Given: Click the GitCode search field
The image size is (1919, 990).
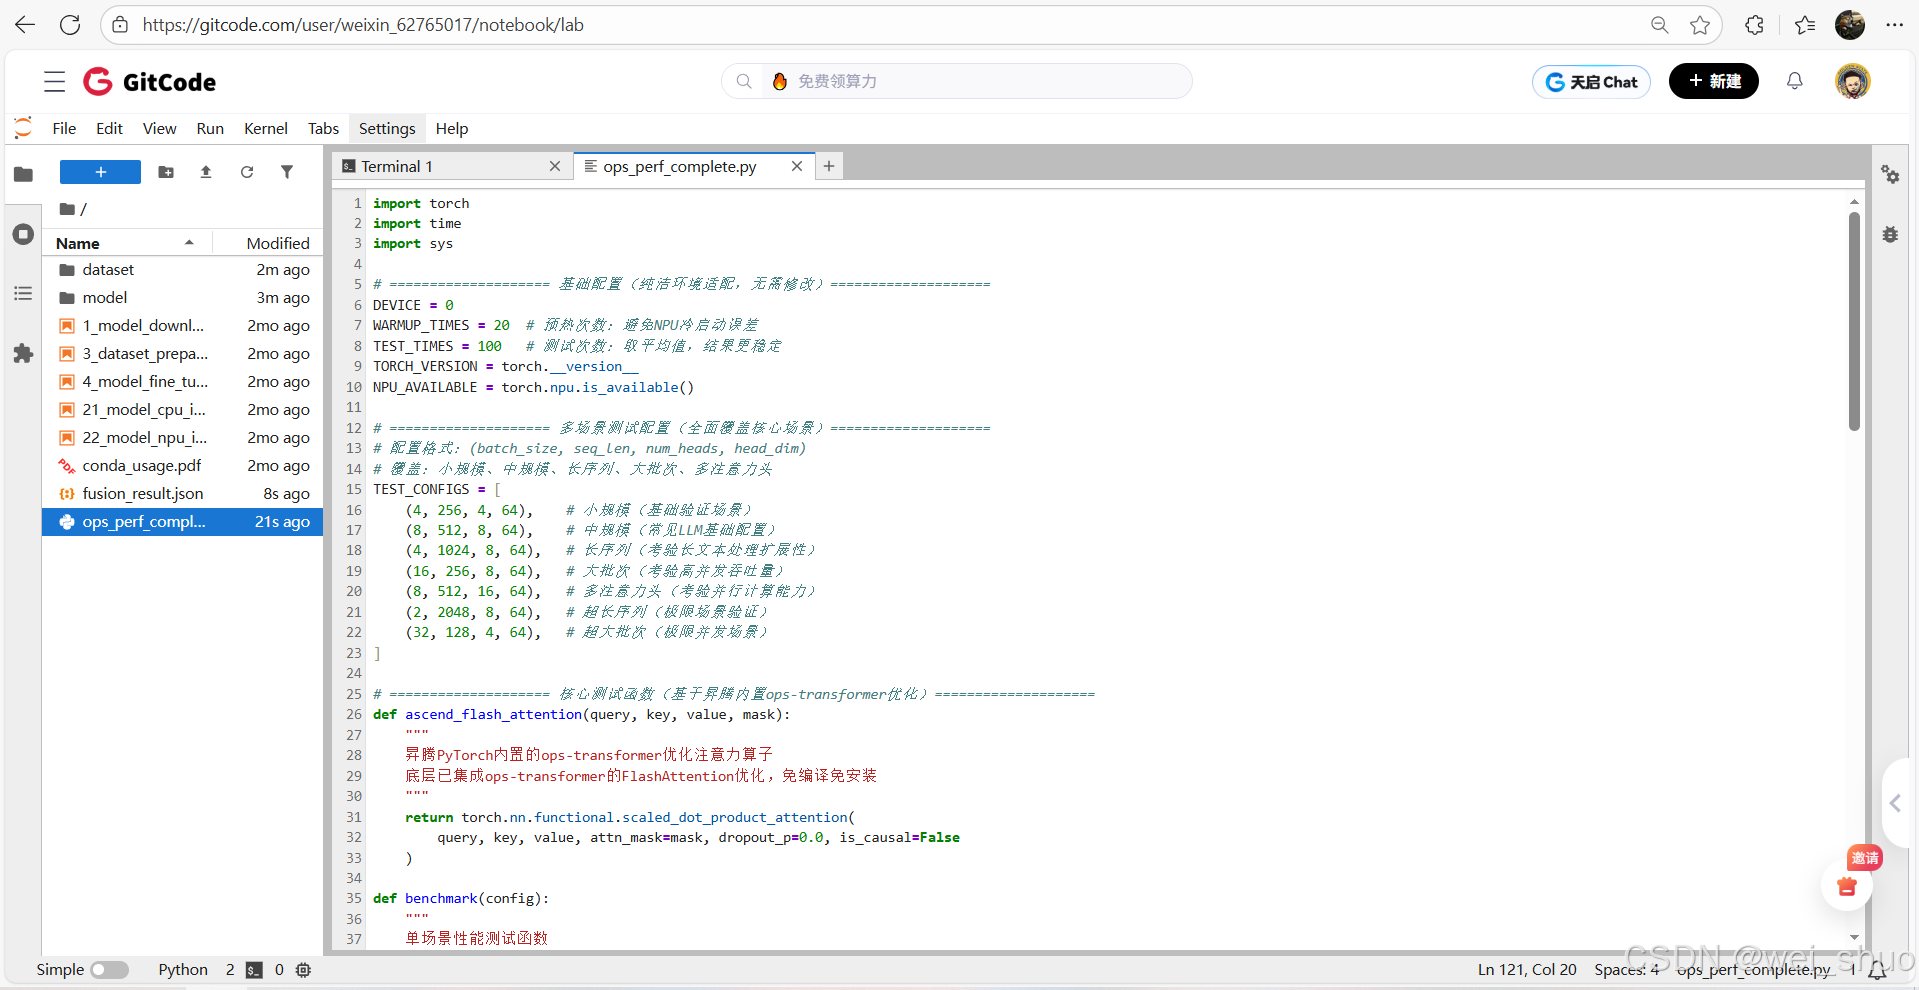Looking at the screenshot, I should coord(957,81).
